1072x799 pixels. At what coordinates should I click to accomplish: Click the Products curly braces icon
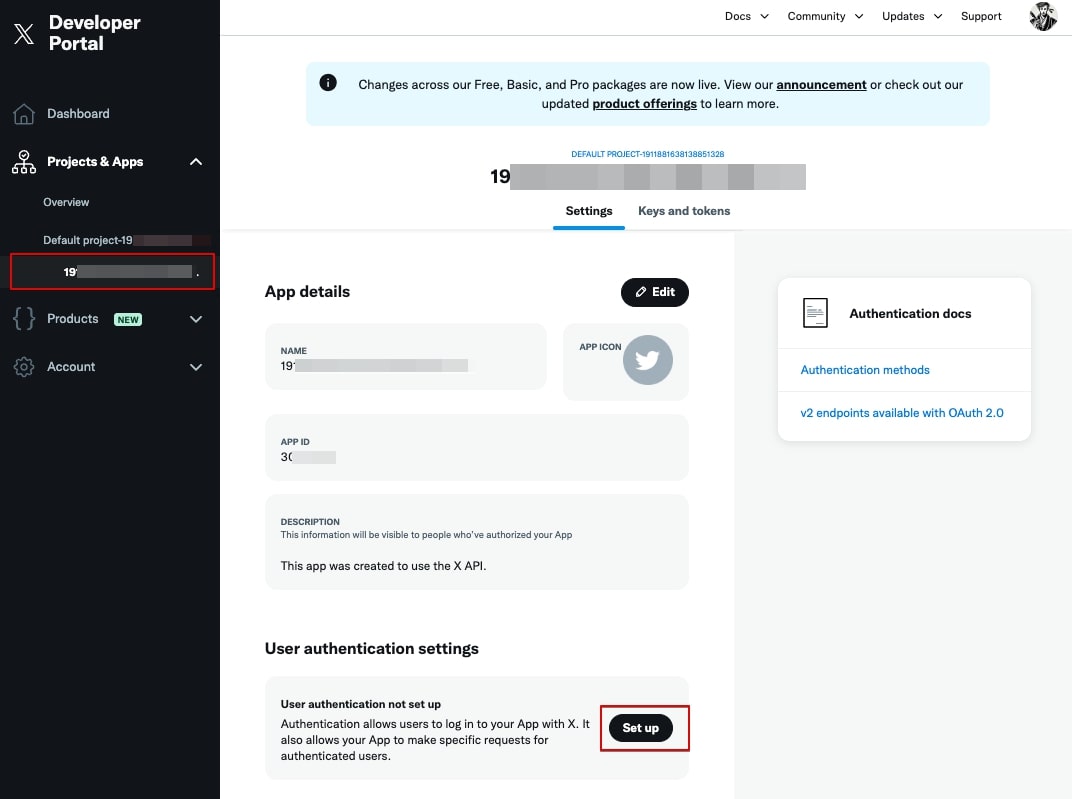[24, 319]
